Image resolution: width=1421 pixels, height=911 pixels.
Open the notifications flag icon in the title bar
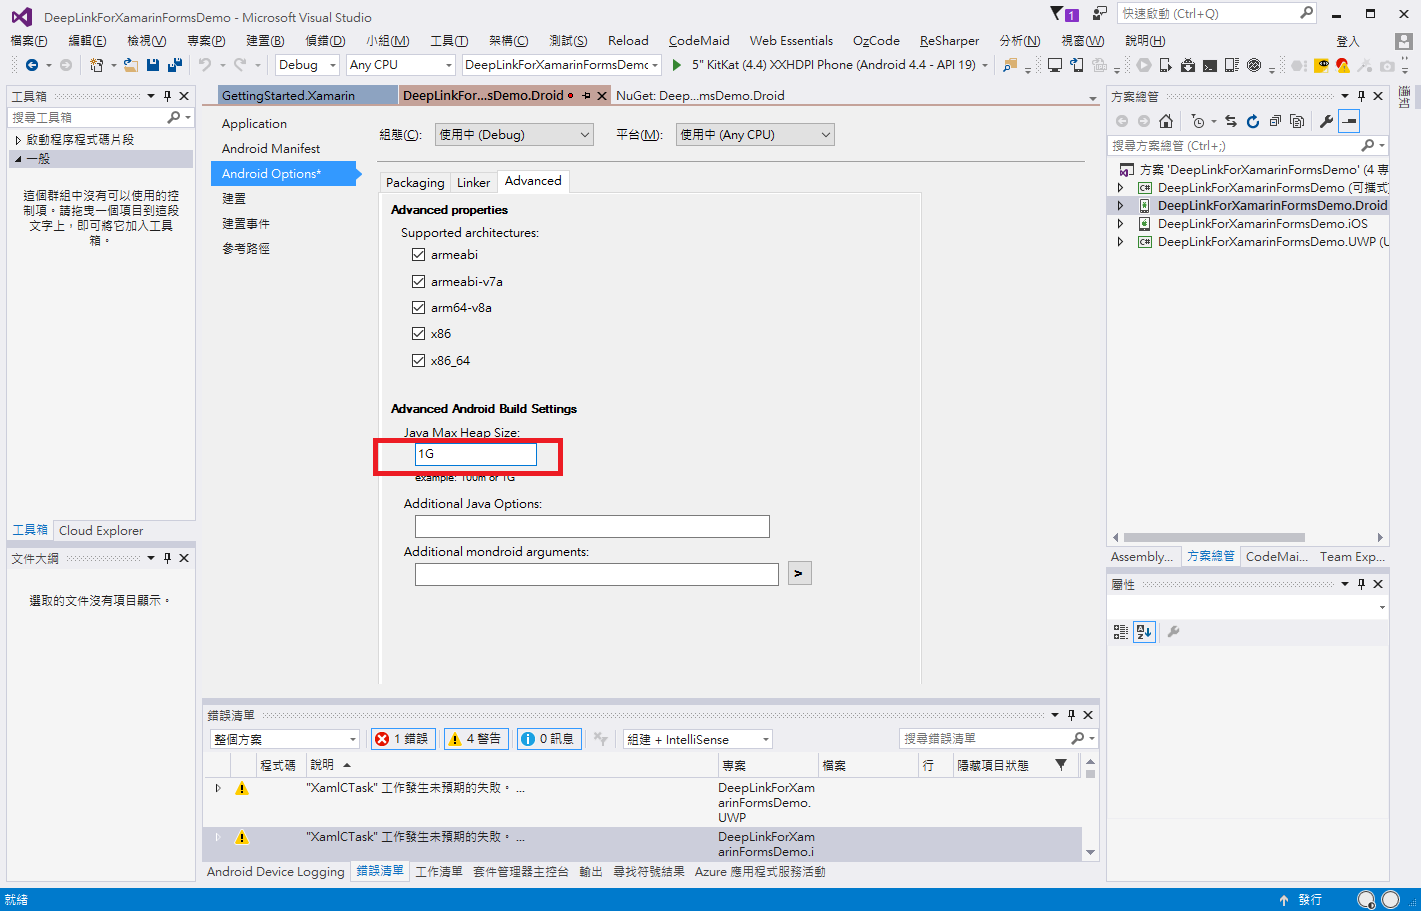coord(1065,14)
